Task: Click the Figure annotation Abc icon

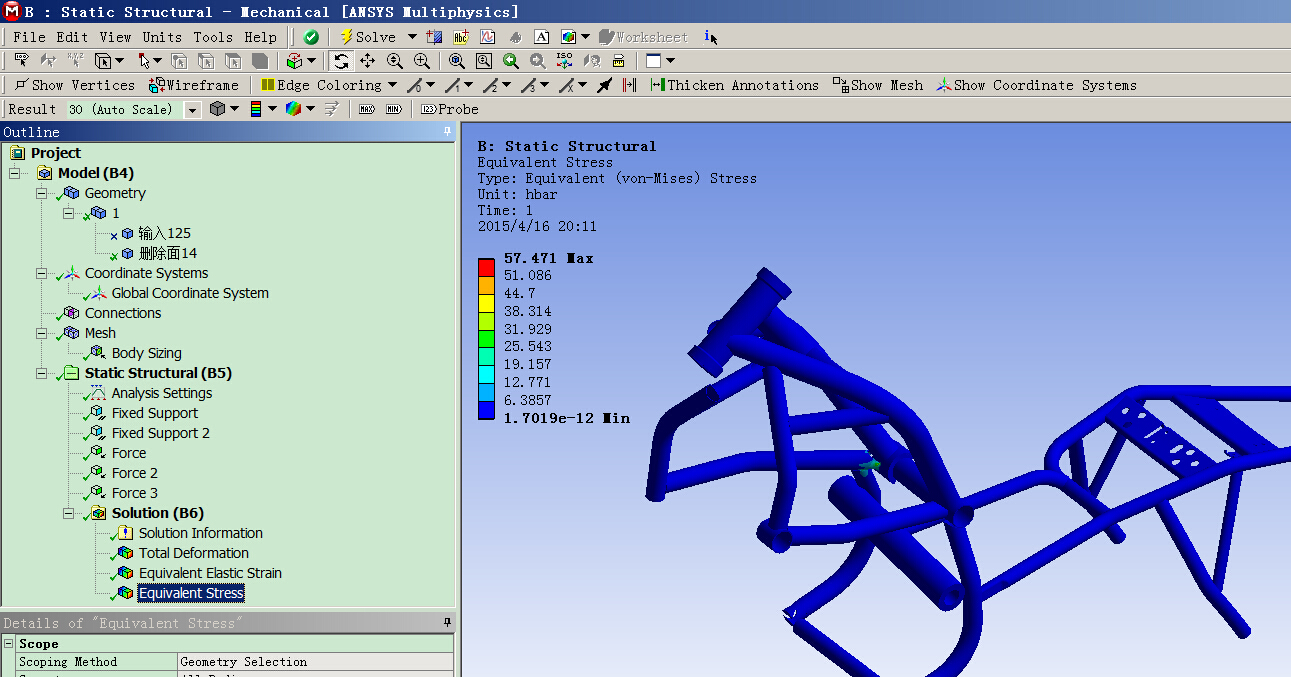Action: tap(461, 37)
